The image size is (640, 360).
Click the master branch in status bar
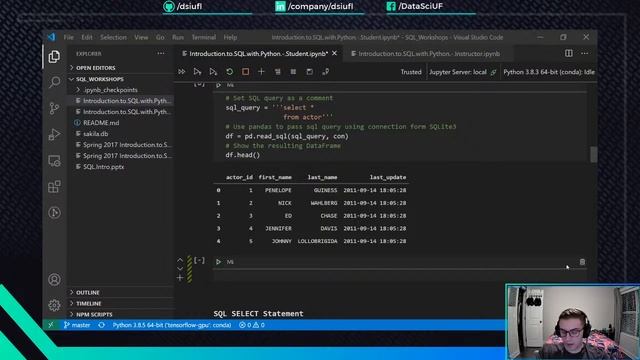tap(77, 325)
